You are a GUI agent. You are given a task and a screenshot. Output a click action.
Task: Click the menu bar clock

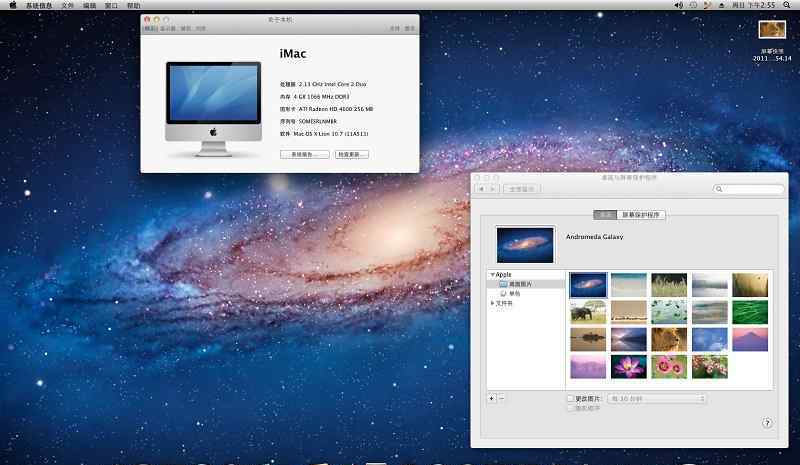click(x=754, y=5)
